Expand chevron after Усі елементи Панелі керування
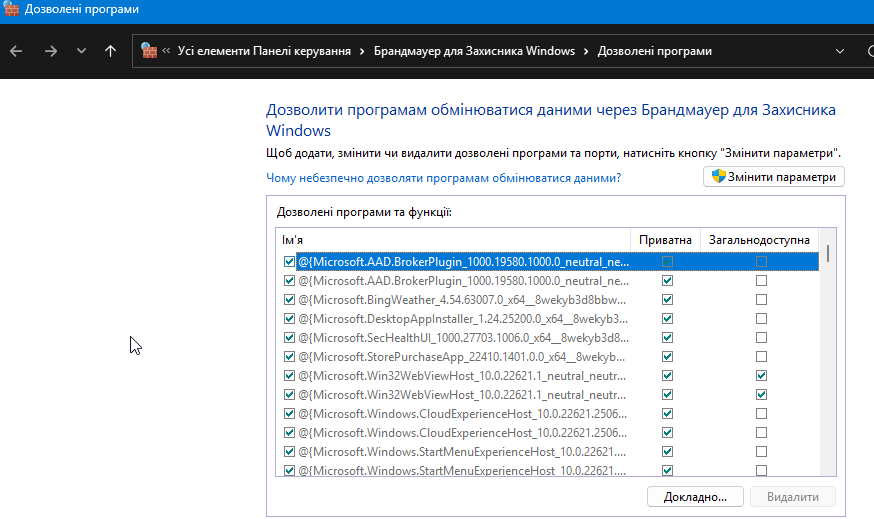The height and width of the screenshot is (519, 874). 362,51
